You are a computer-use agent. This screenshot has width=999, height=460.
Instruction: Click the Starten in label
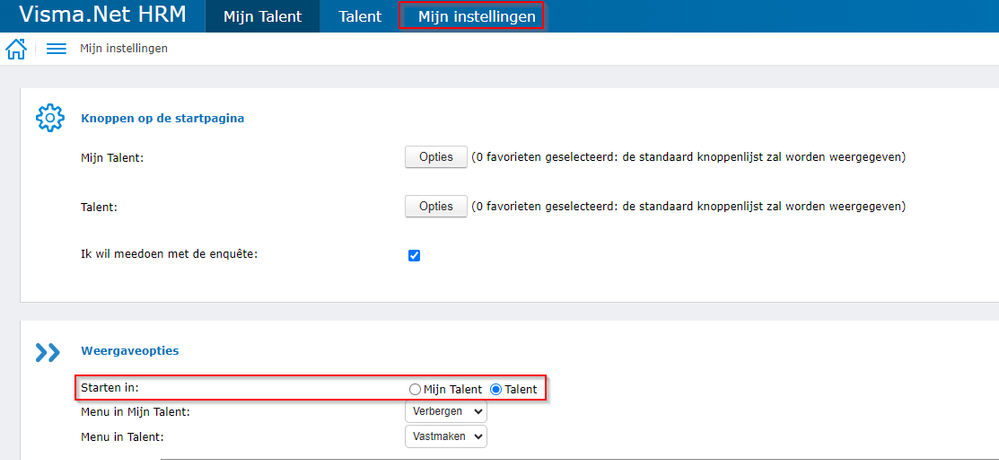[x=109, y=388]
